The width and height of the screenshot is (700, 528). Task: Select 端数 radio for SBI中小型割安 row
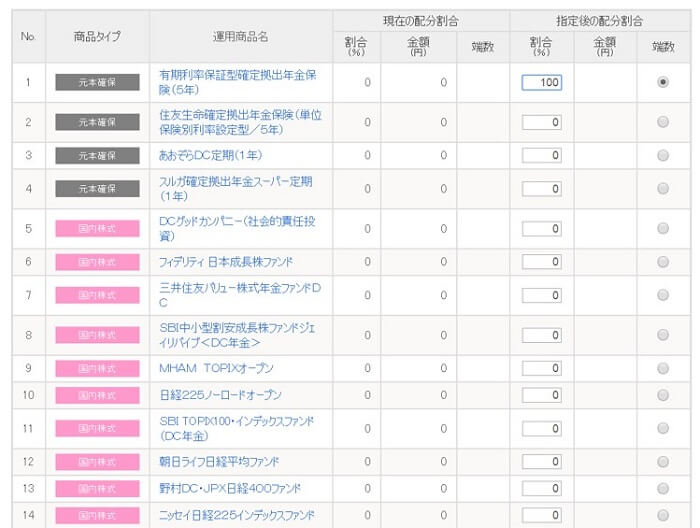[663, 335]
